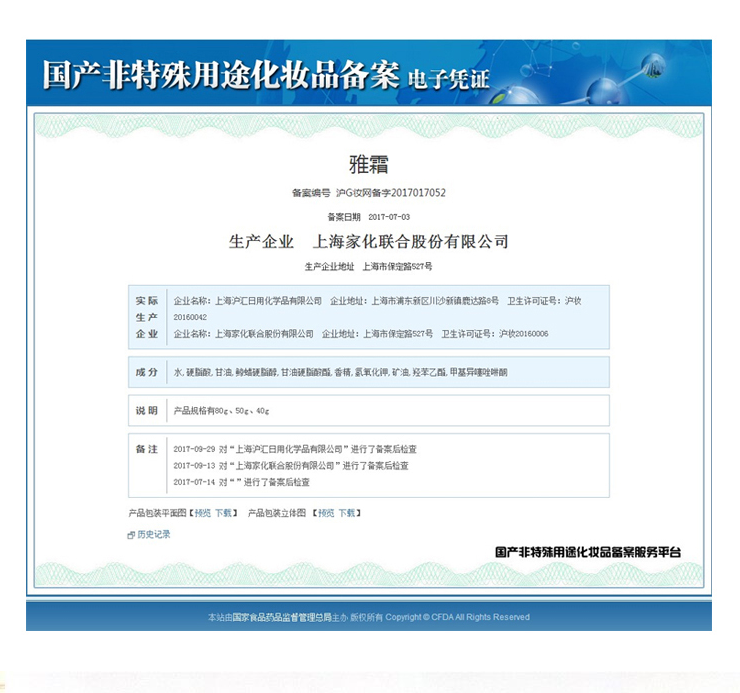Click the 备注 row label
740x693 pixels.
click(x=147, y=449)
